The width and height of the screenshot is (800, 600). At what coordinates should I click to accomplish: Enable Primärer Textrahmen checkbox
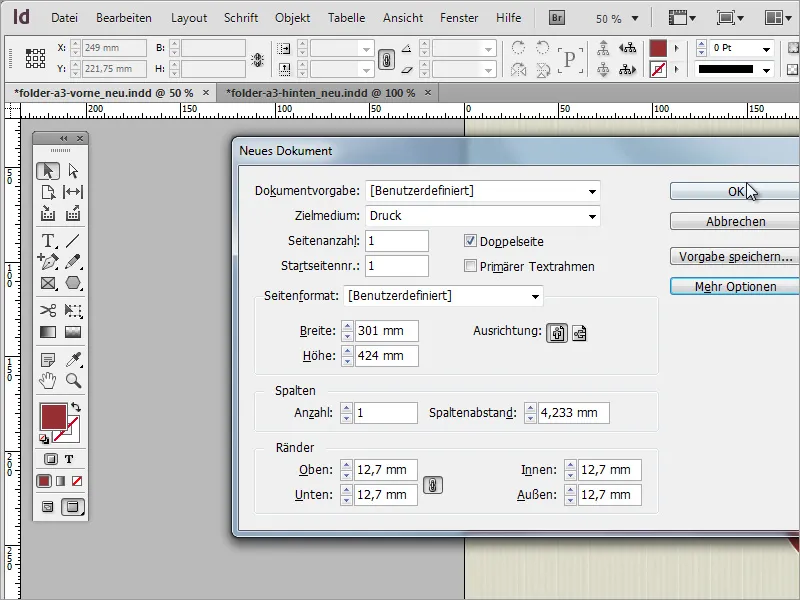click(470, 266)
